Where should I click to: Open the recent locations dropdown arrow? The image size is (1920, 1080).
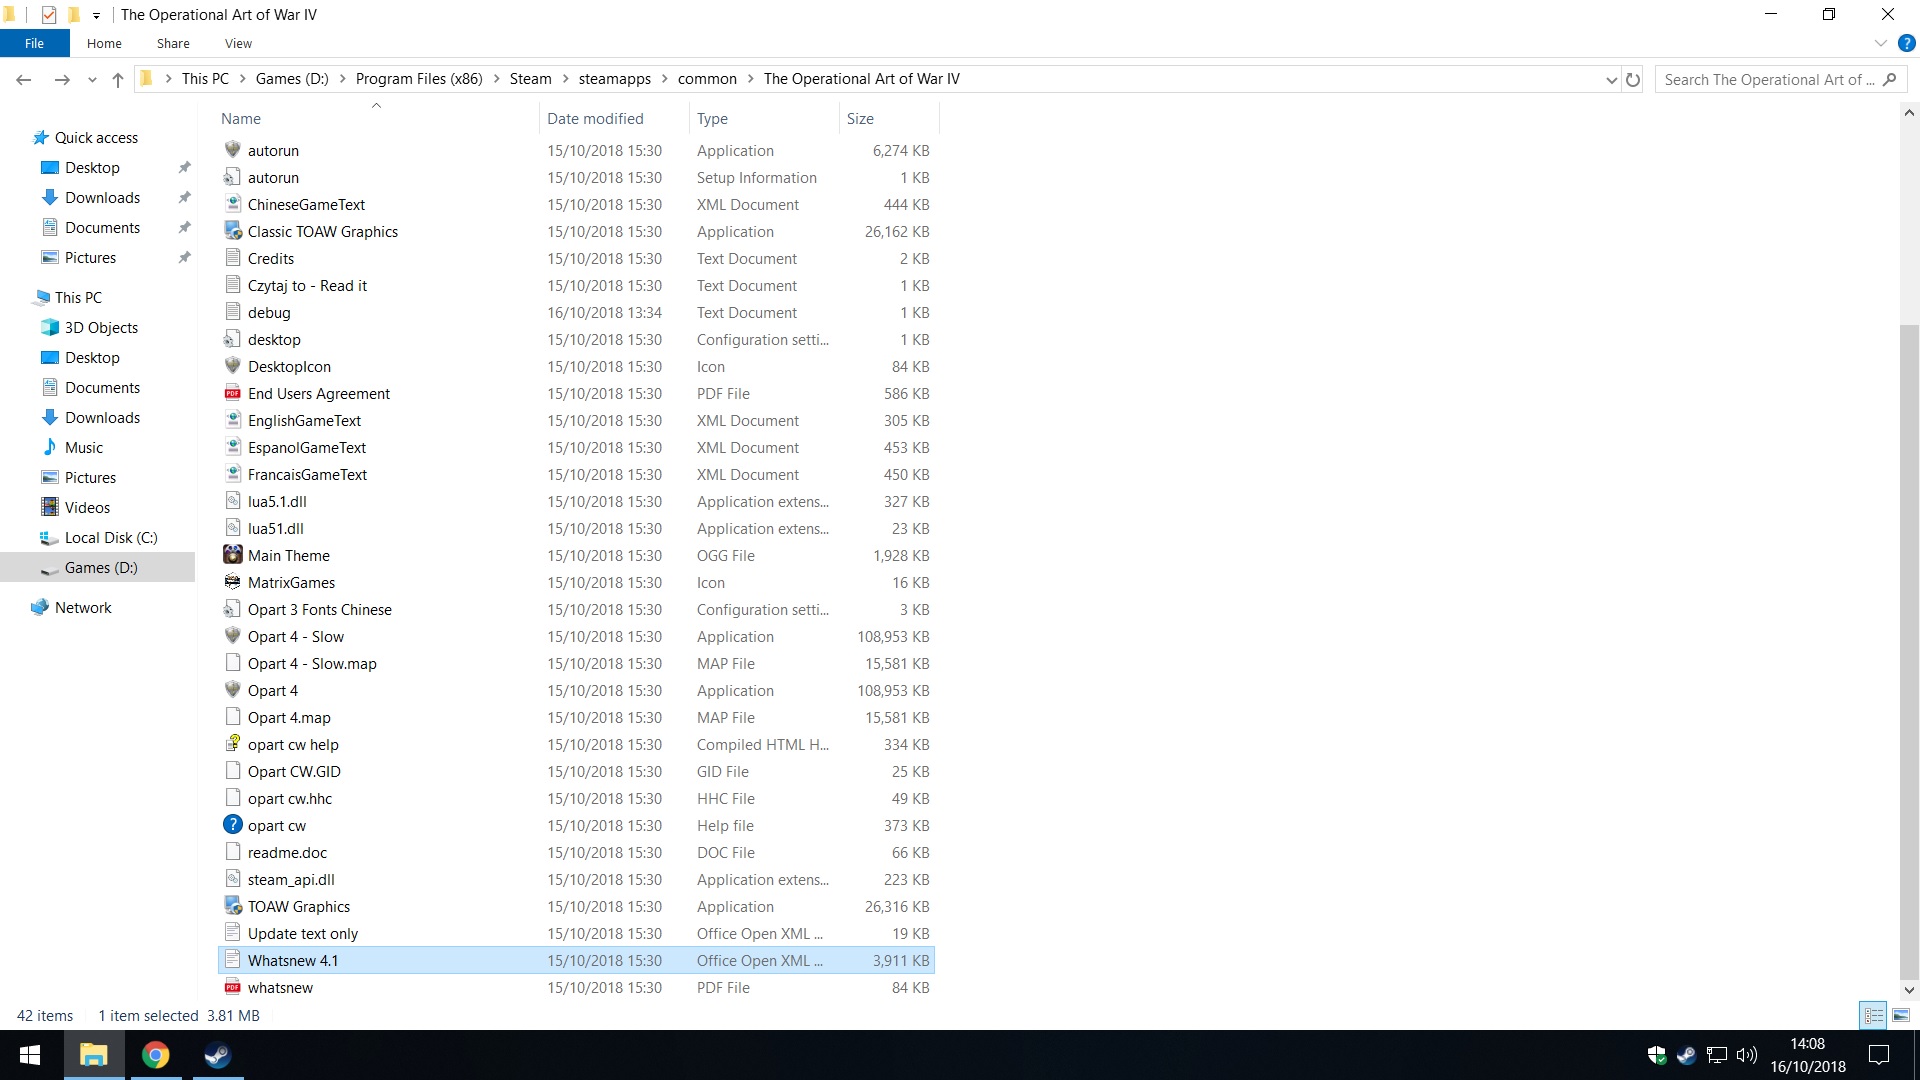92,80
